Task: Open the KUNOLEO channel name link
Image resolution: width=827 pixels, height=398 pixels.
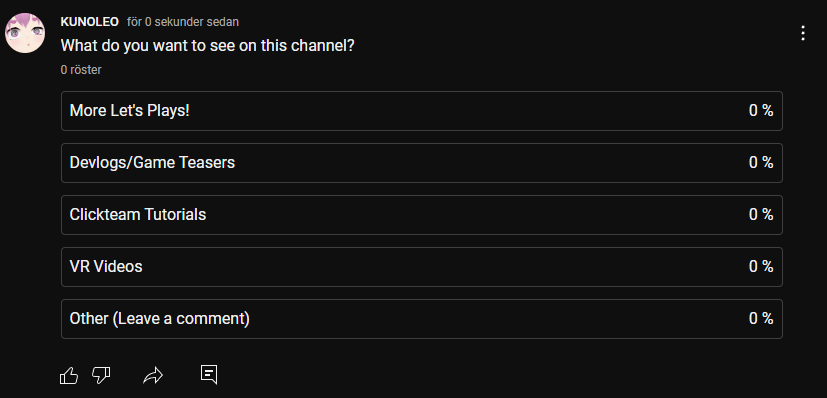Action: click(x=90, y=22)
